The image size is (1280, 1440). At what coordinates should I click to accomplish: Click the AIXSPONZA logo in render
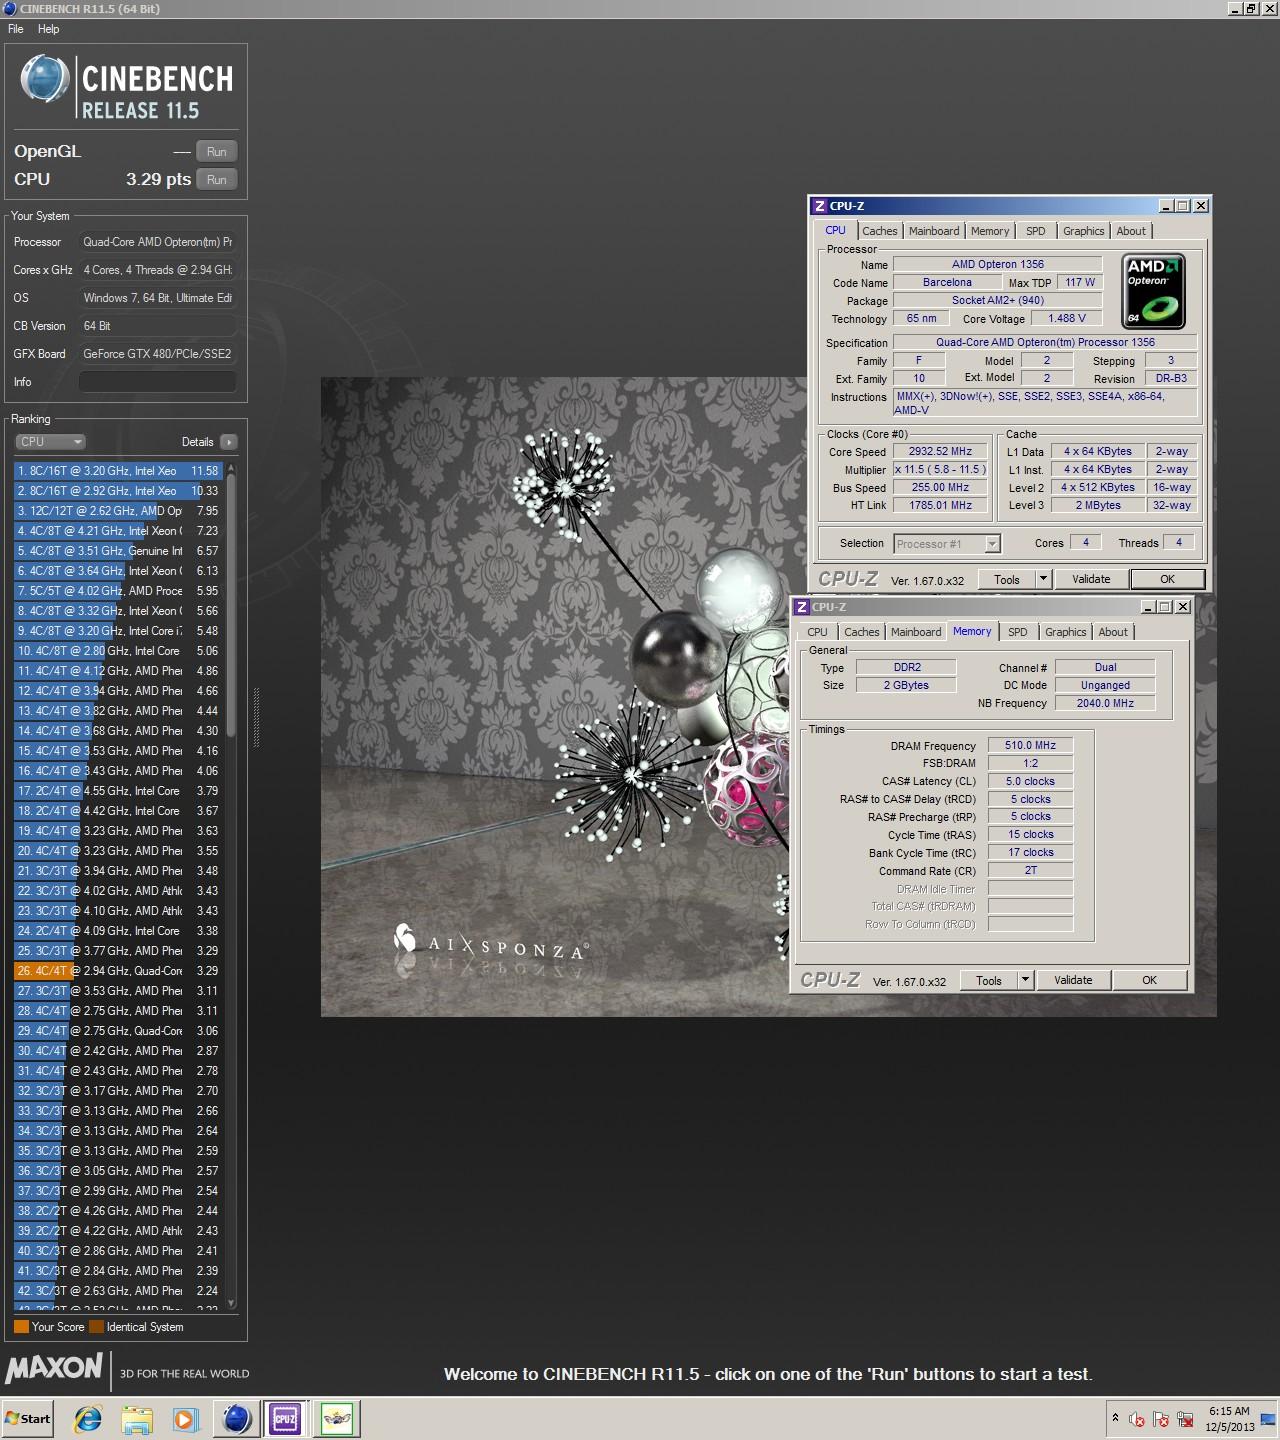[490, 945]
